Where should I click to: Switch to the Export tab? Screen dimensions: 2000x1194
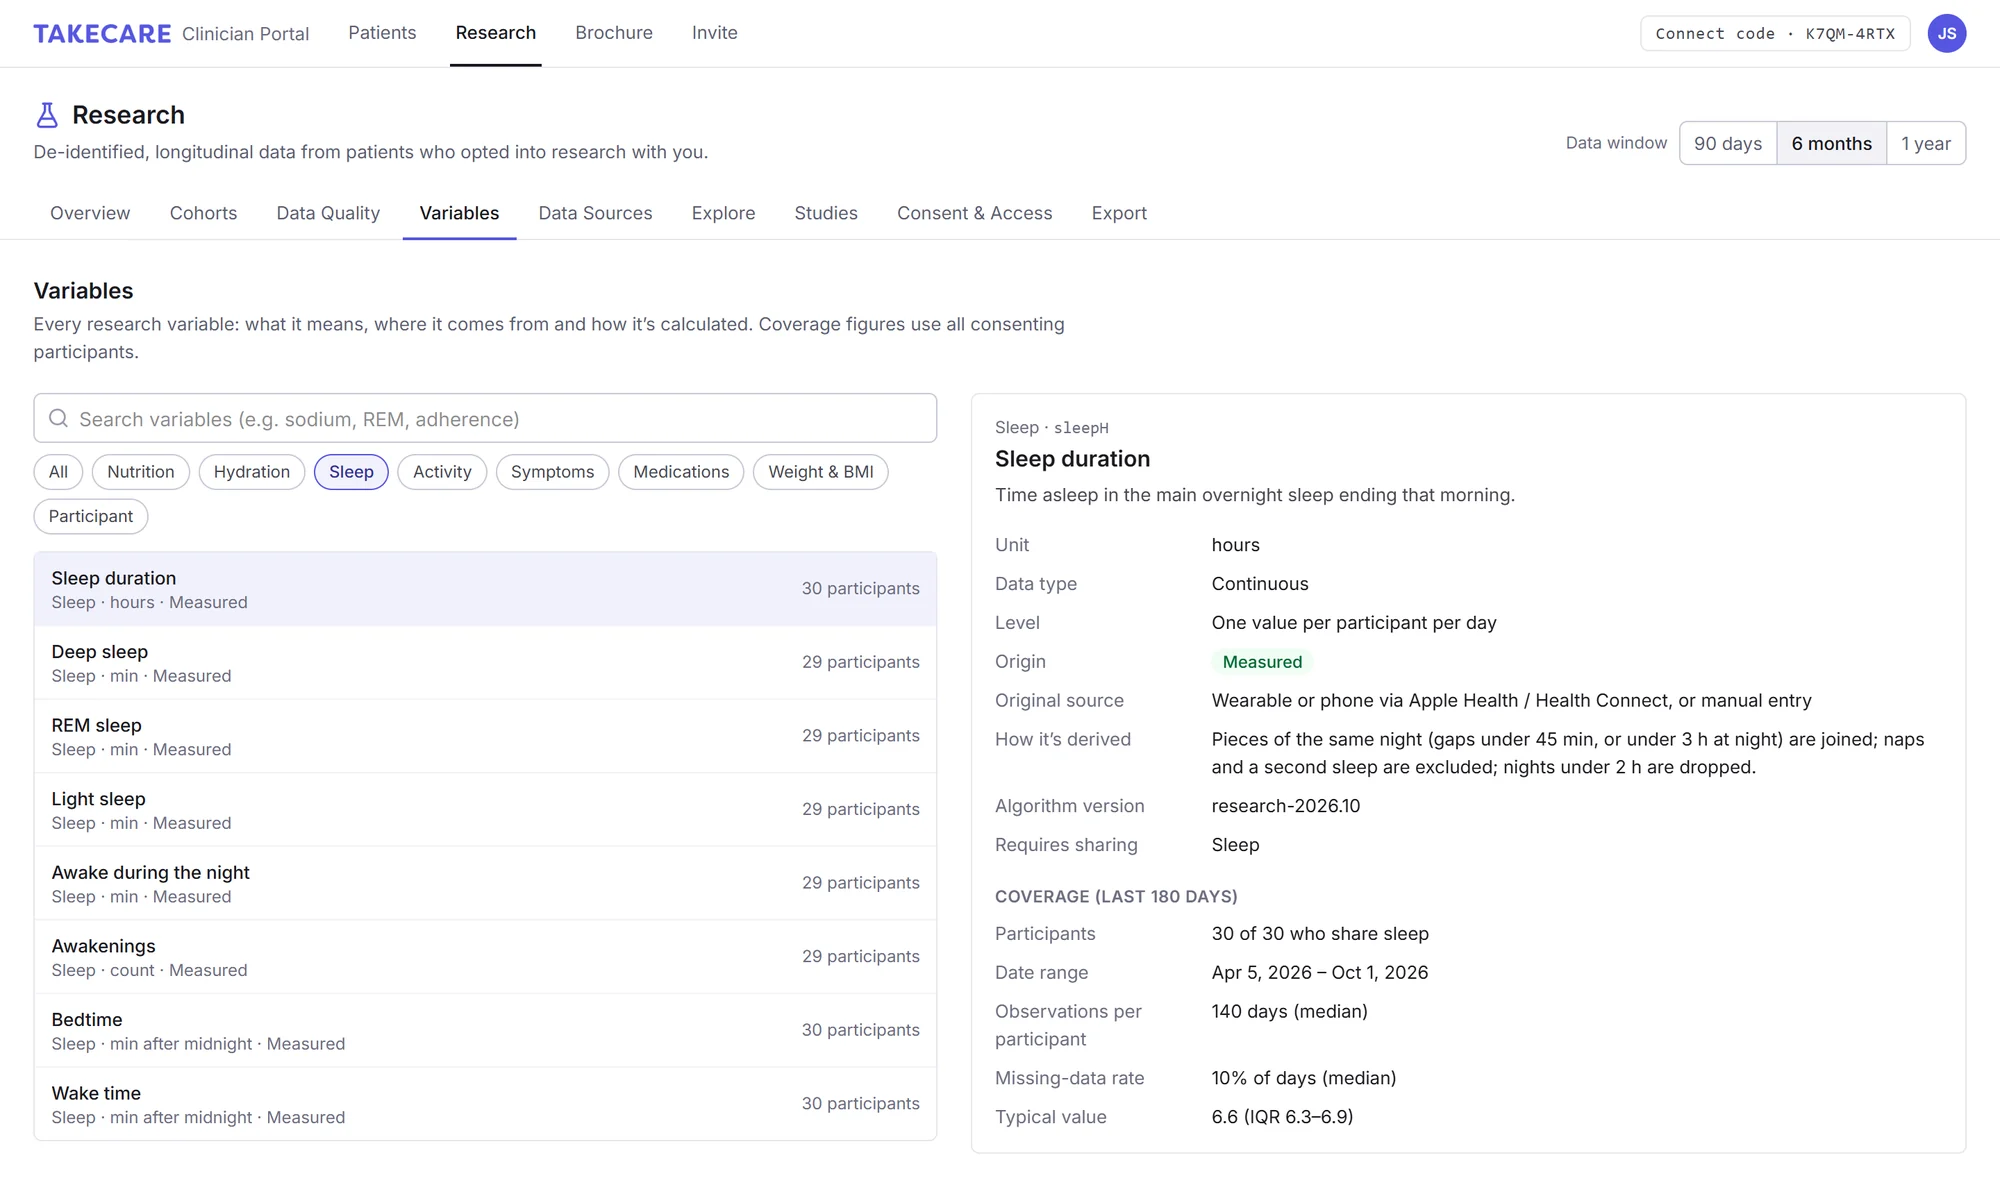tap(1119, 213)
